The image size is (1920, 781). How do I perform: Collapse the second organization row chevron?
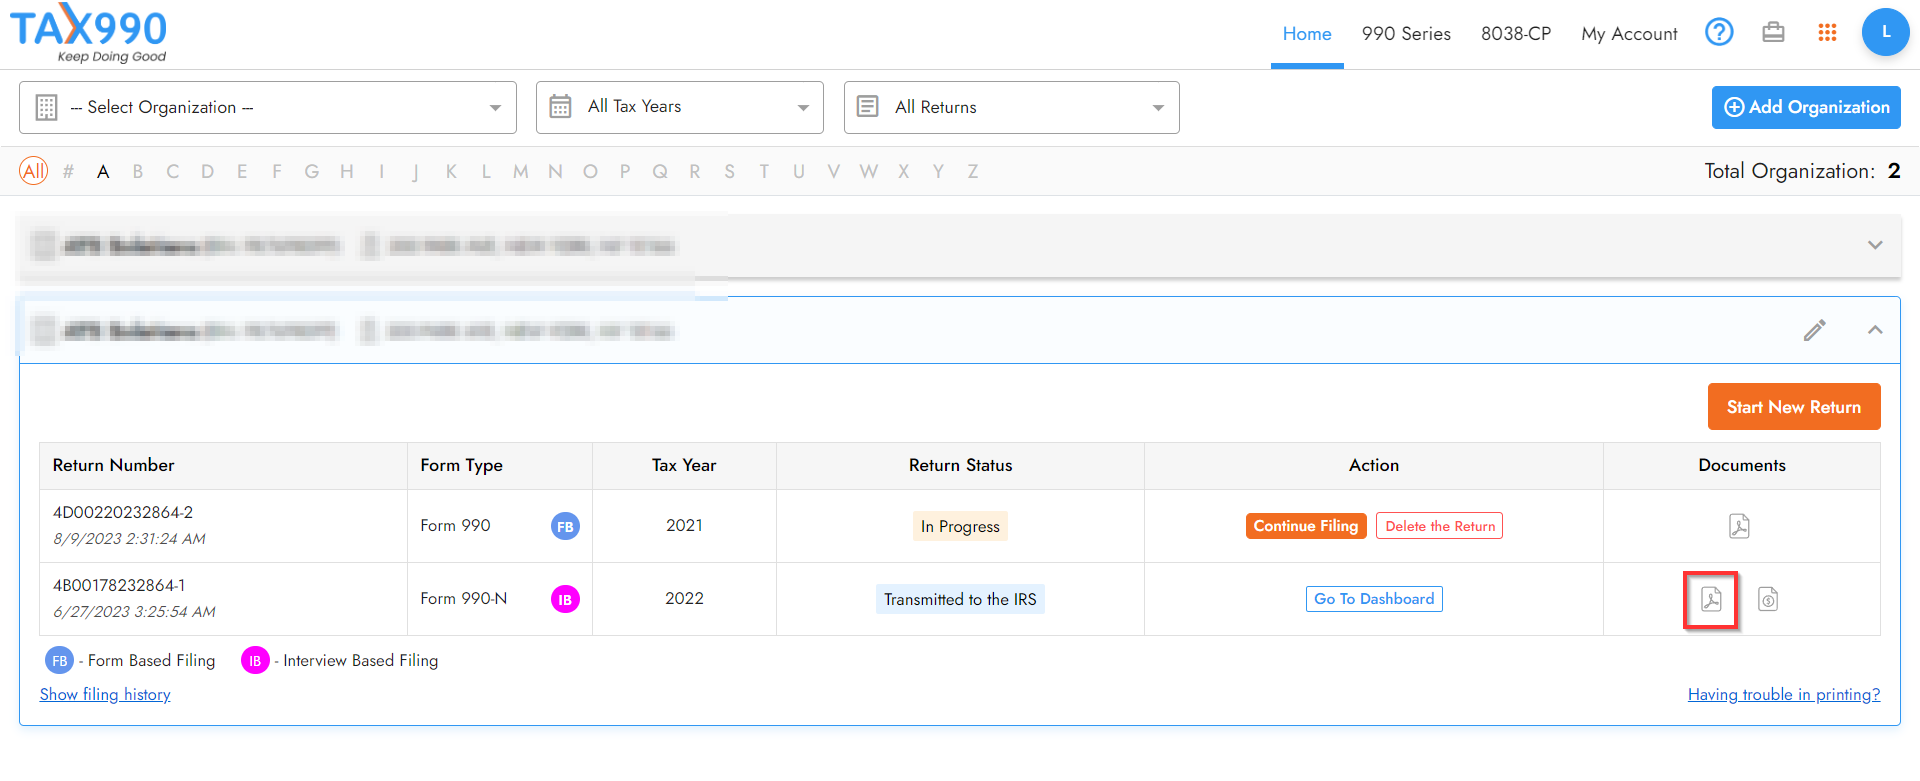1875,330
